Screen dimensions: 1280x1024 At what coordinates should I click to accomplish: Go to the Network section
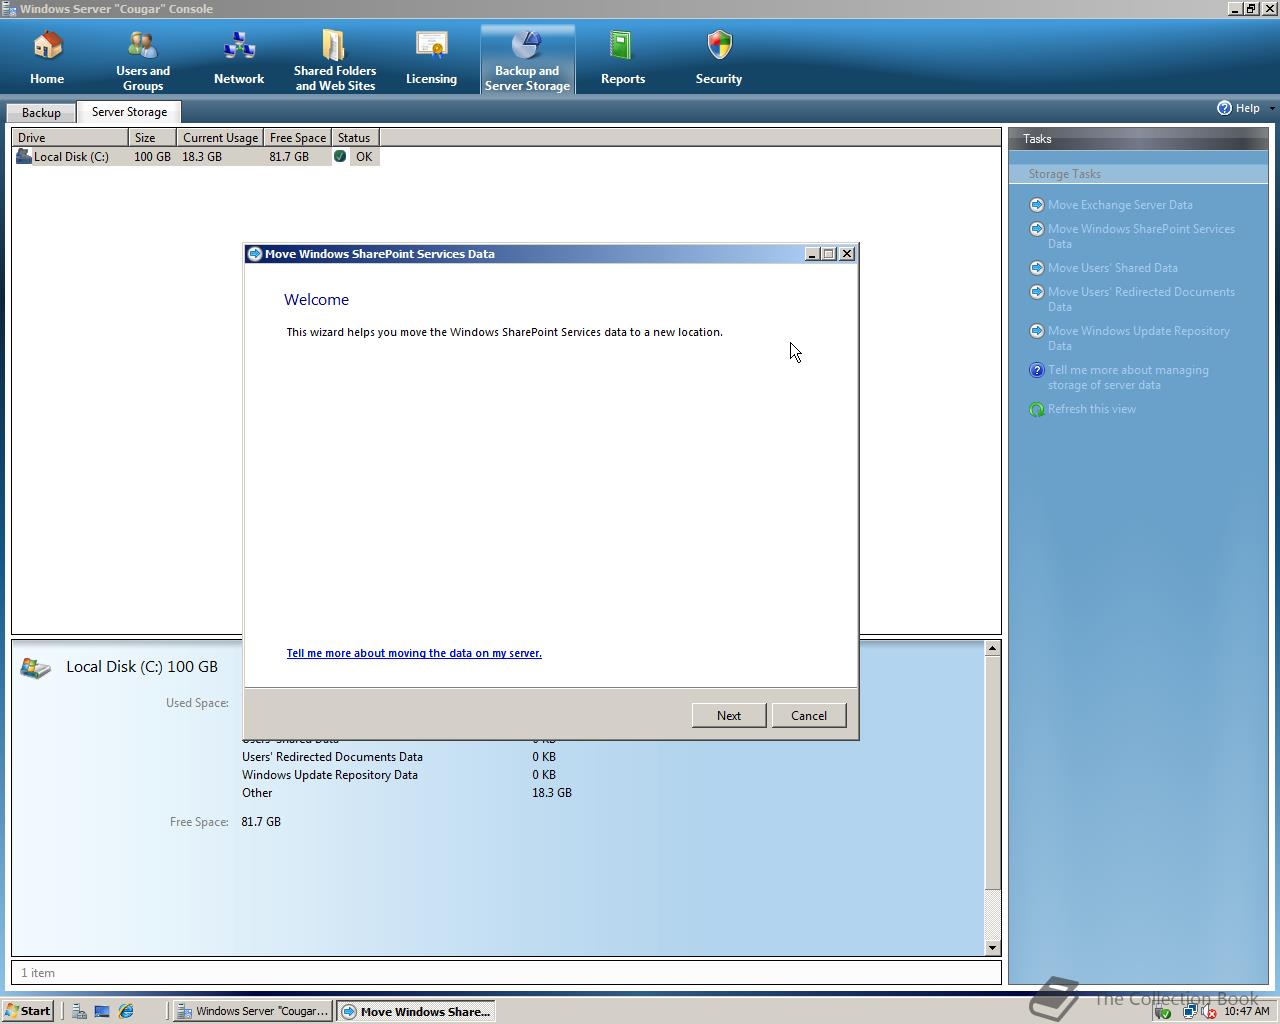[x=239, y=58]
